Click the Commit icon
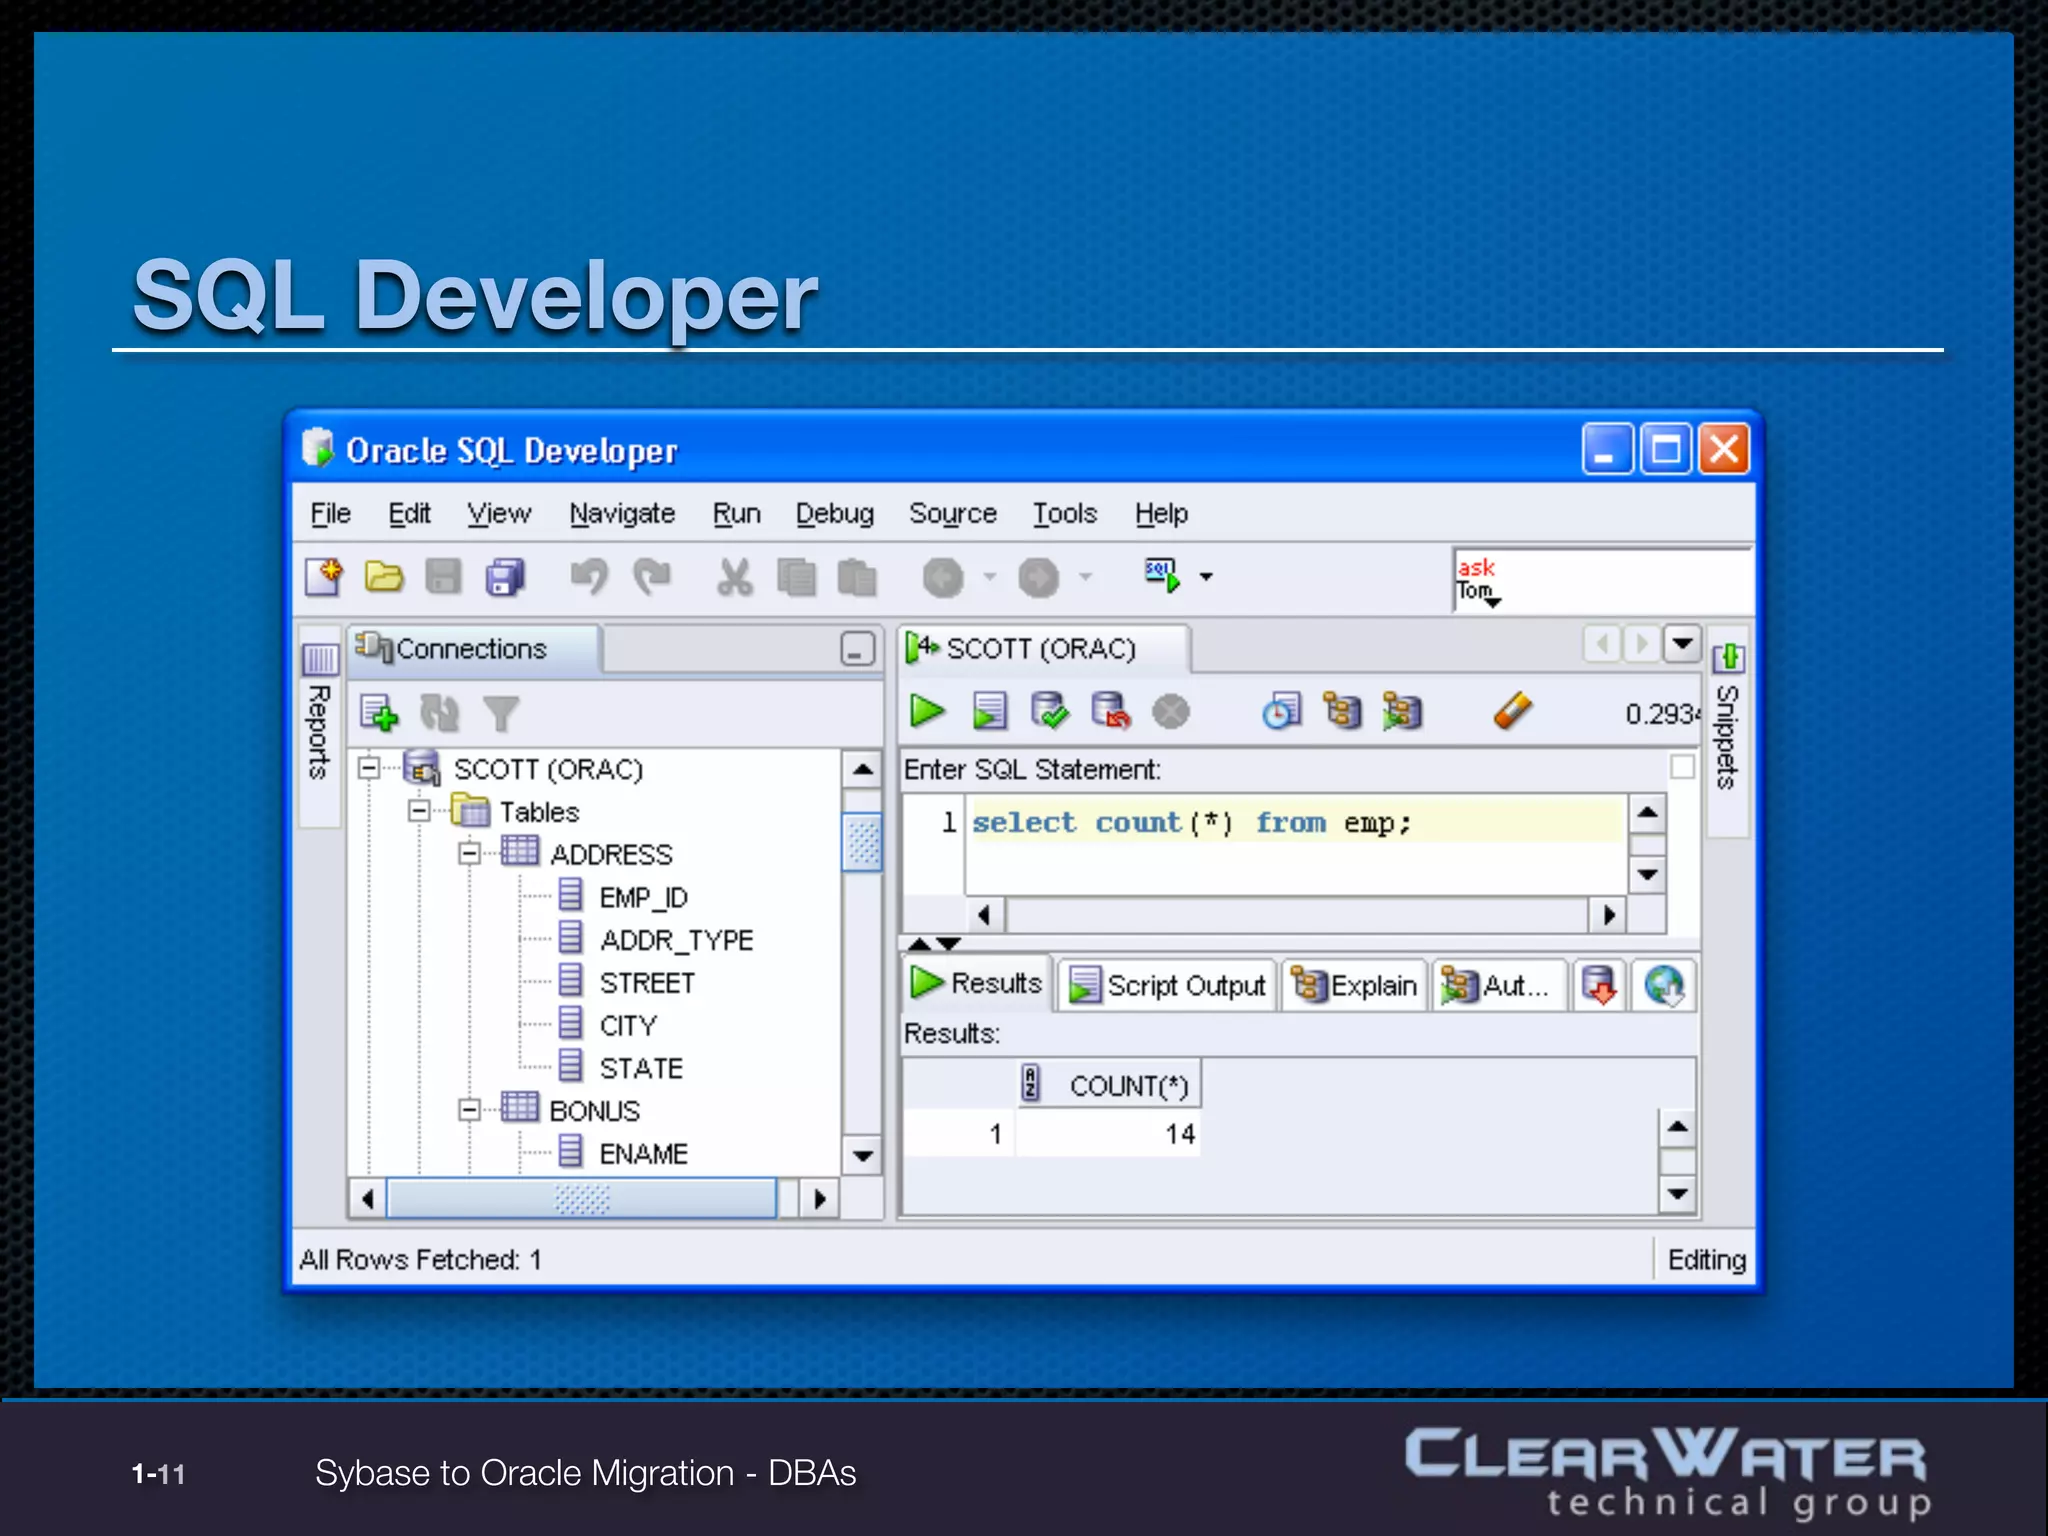 [x=1049, y=711]
